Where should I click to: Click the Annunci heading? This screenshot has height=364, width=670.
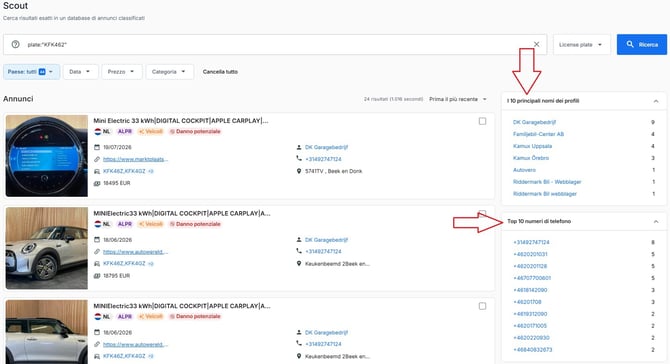[x=18, y=99]
